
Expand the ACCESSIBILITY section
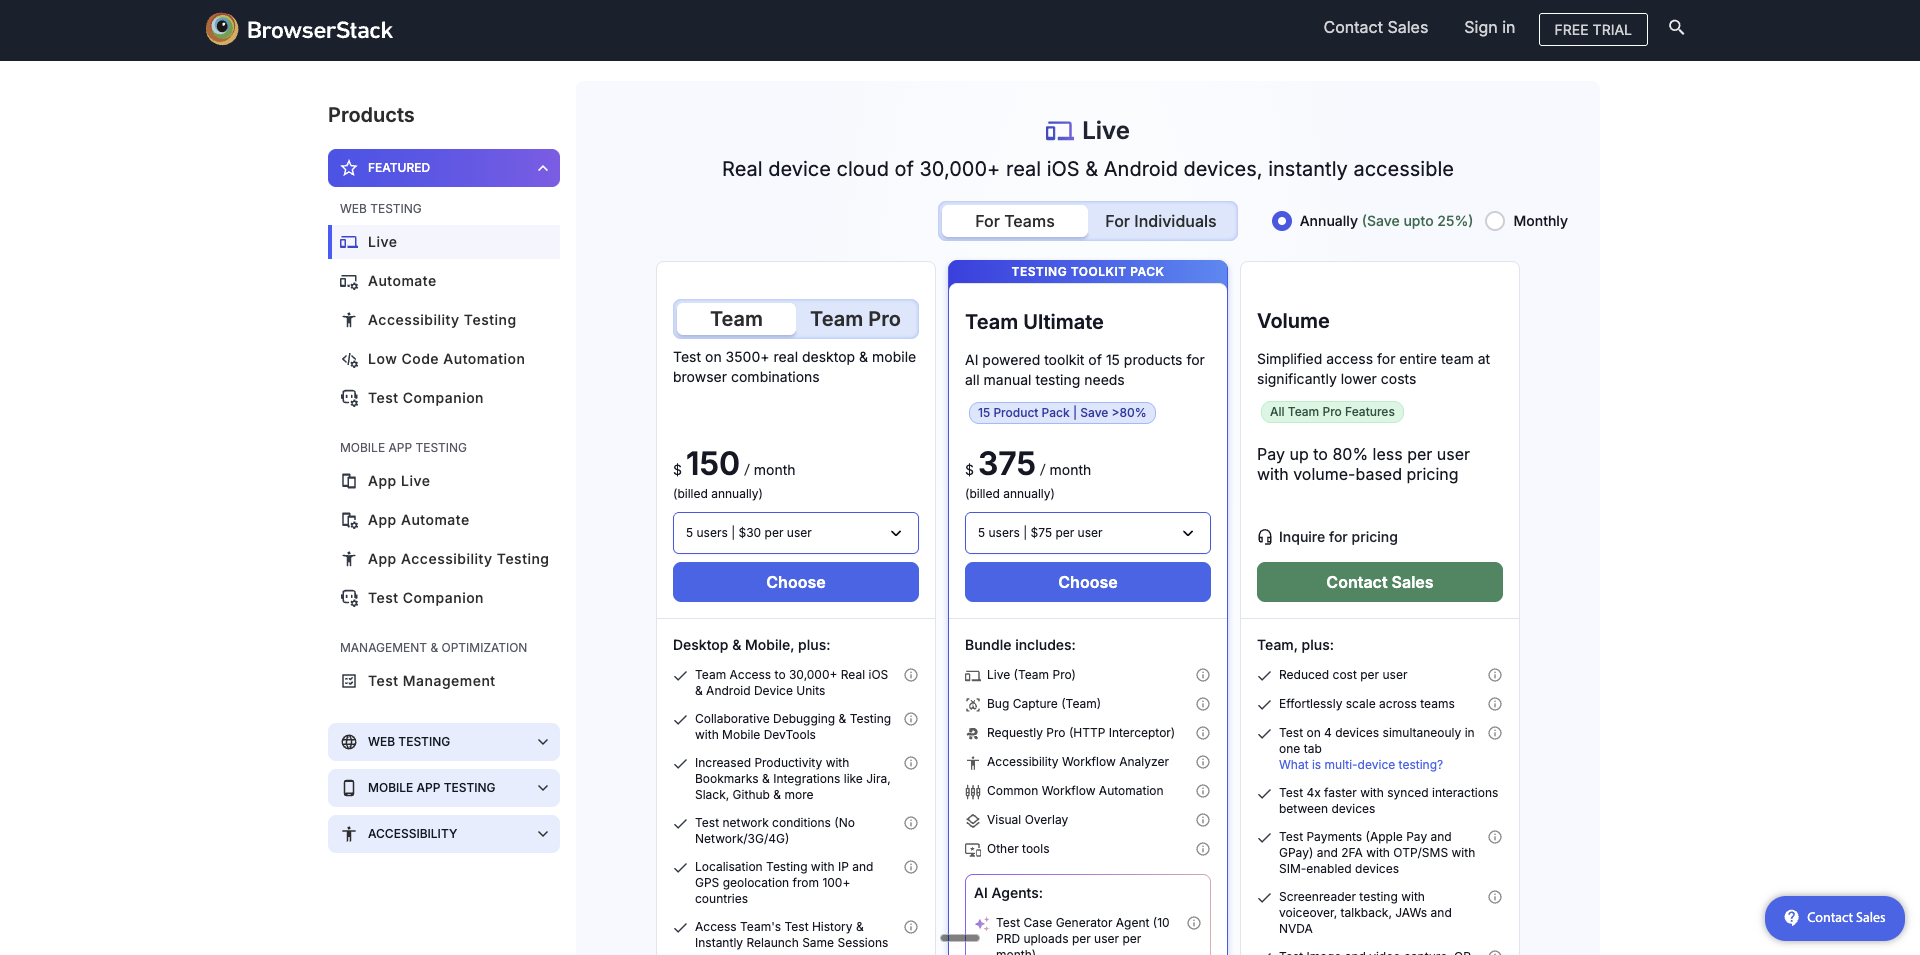coord(444,834)
